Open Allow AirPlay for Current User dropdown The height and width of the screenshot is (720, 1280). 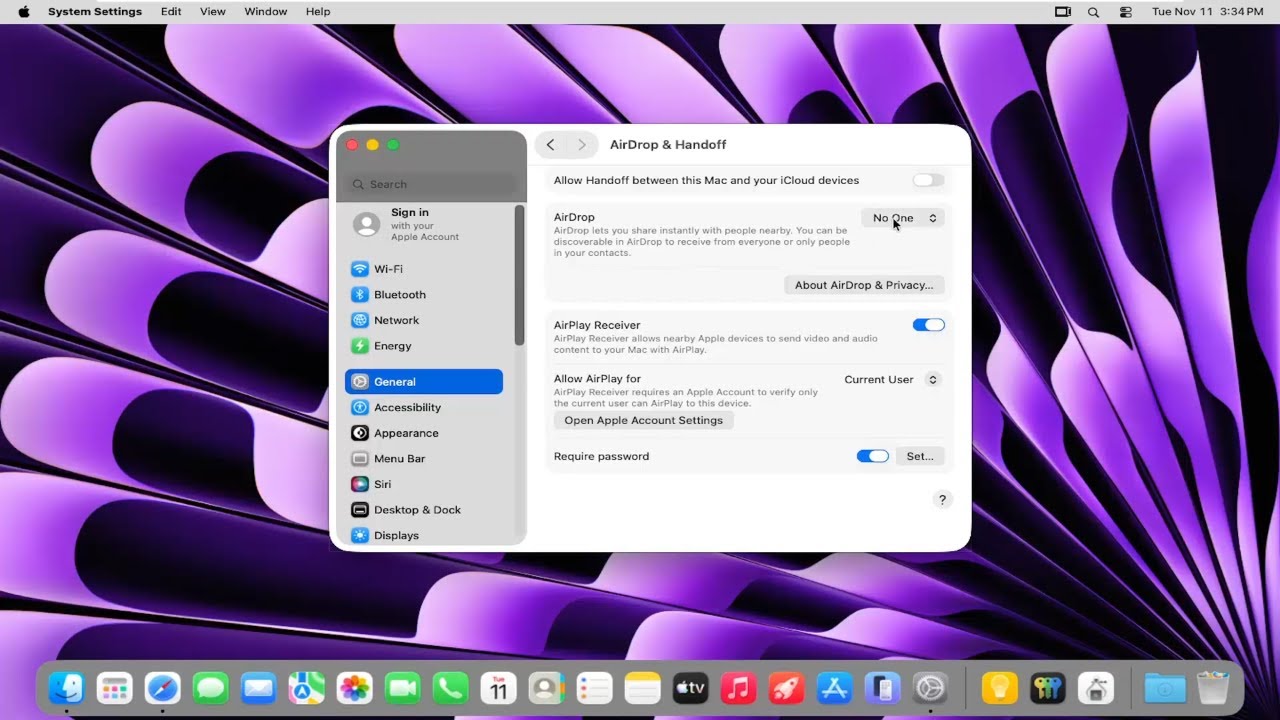(892, 380)
